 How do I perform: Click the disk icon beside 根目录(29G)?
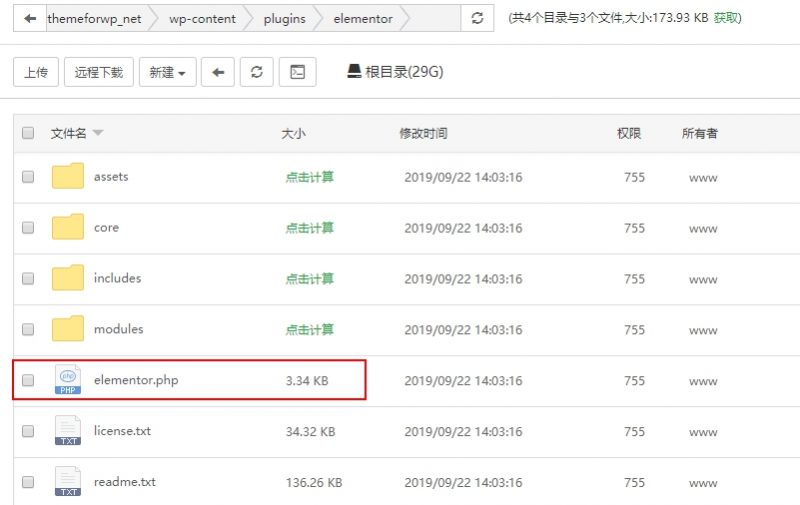353,71
